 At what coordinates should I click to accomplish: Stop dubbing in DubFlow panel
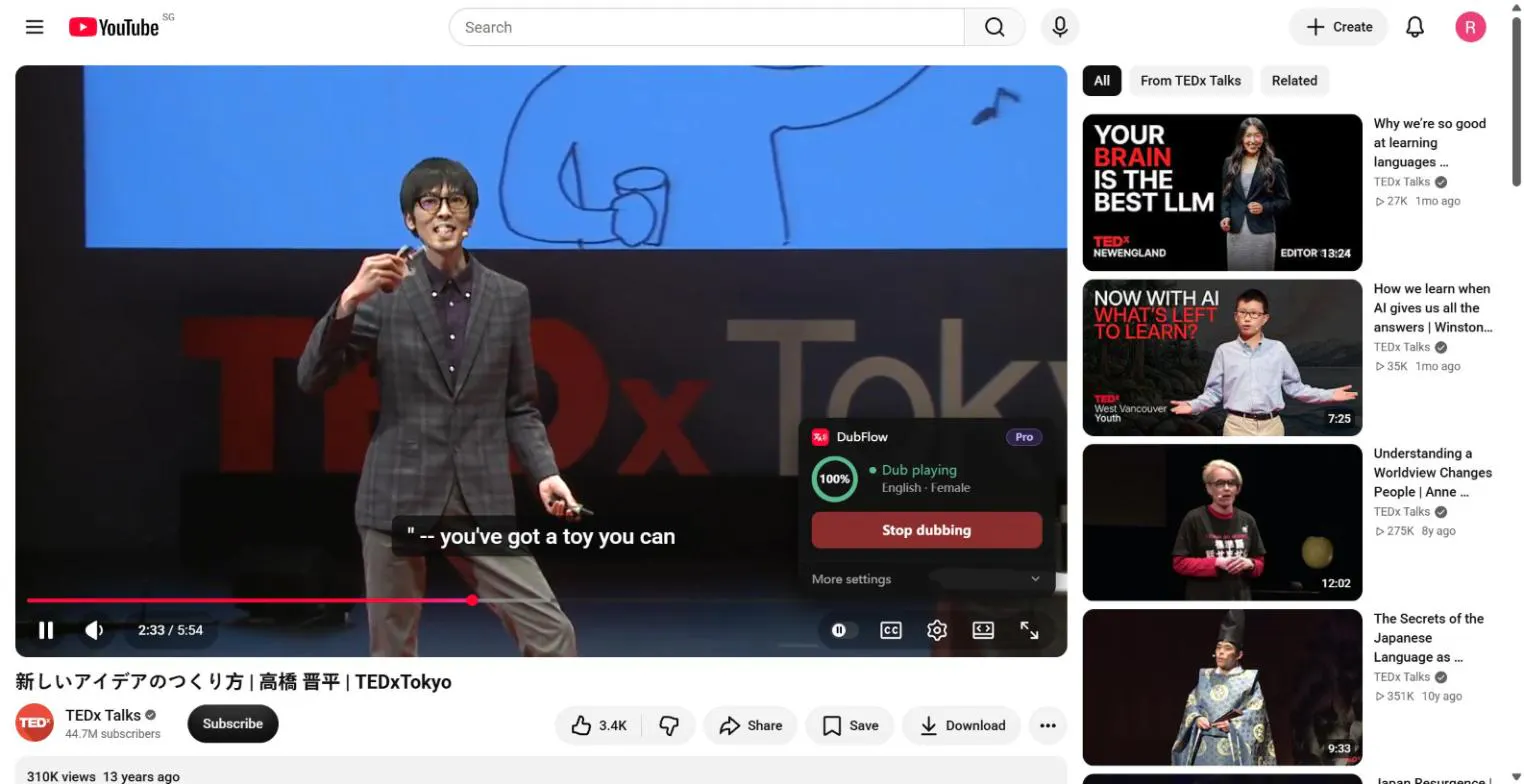coord(926,530)
